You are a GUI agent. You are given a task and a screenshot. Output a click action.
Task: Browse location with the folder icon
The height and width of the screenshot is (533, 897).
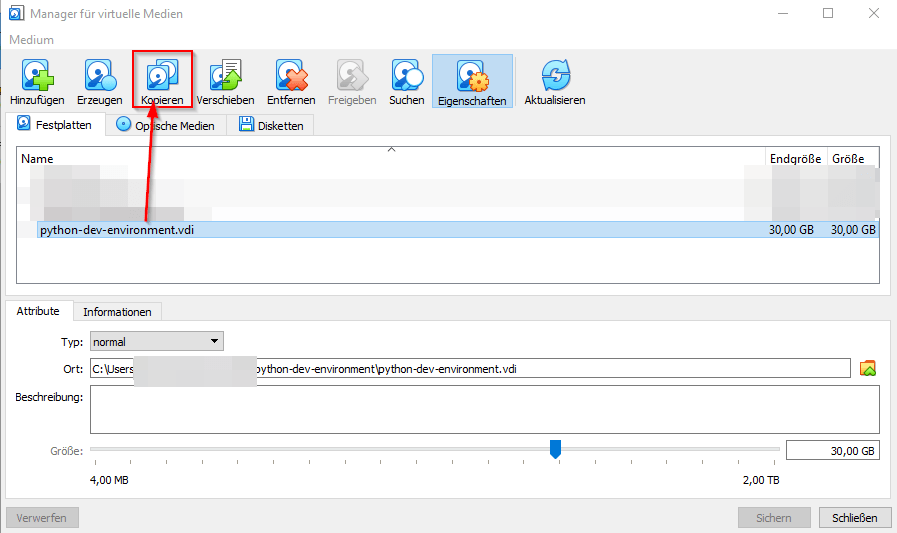[x=868, y=368]
